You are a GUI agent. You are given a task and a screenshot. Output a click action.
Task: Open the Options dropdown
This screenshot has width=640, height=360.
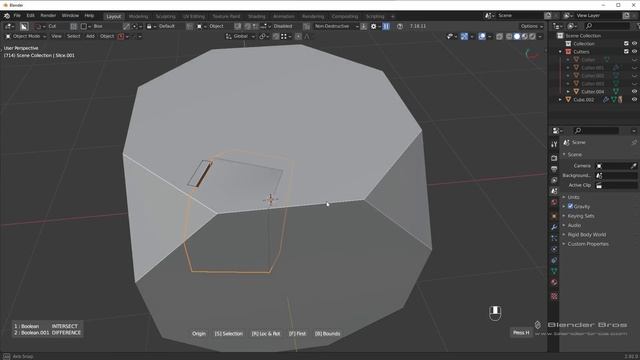532,26
